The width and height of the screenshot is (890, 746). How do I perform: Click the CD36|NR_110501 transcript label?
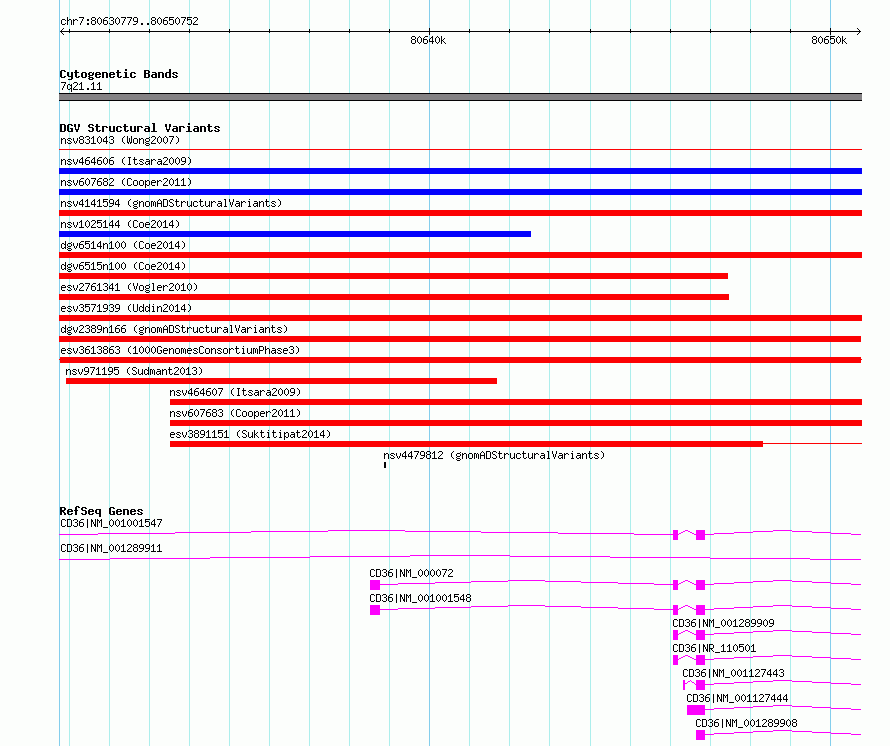coord(714,648)
